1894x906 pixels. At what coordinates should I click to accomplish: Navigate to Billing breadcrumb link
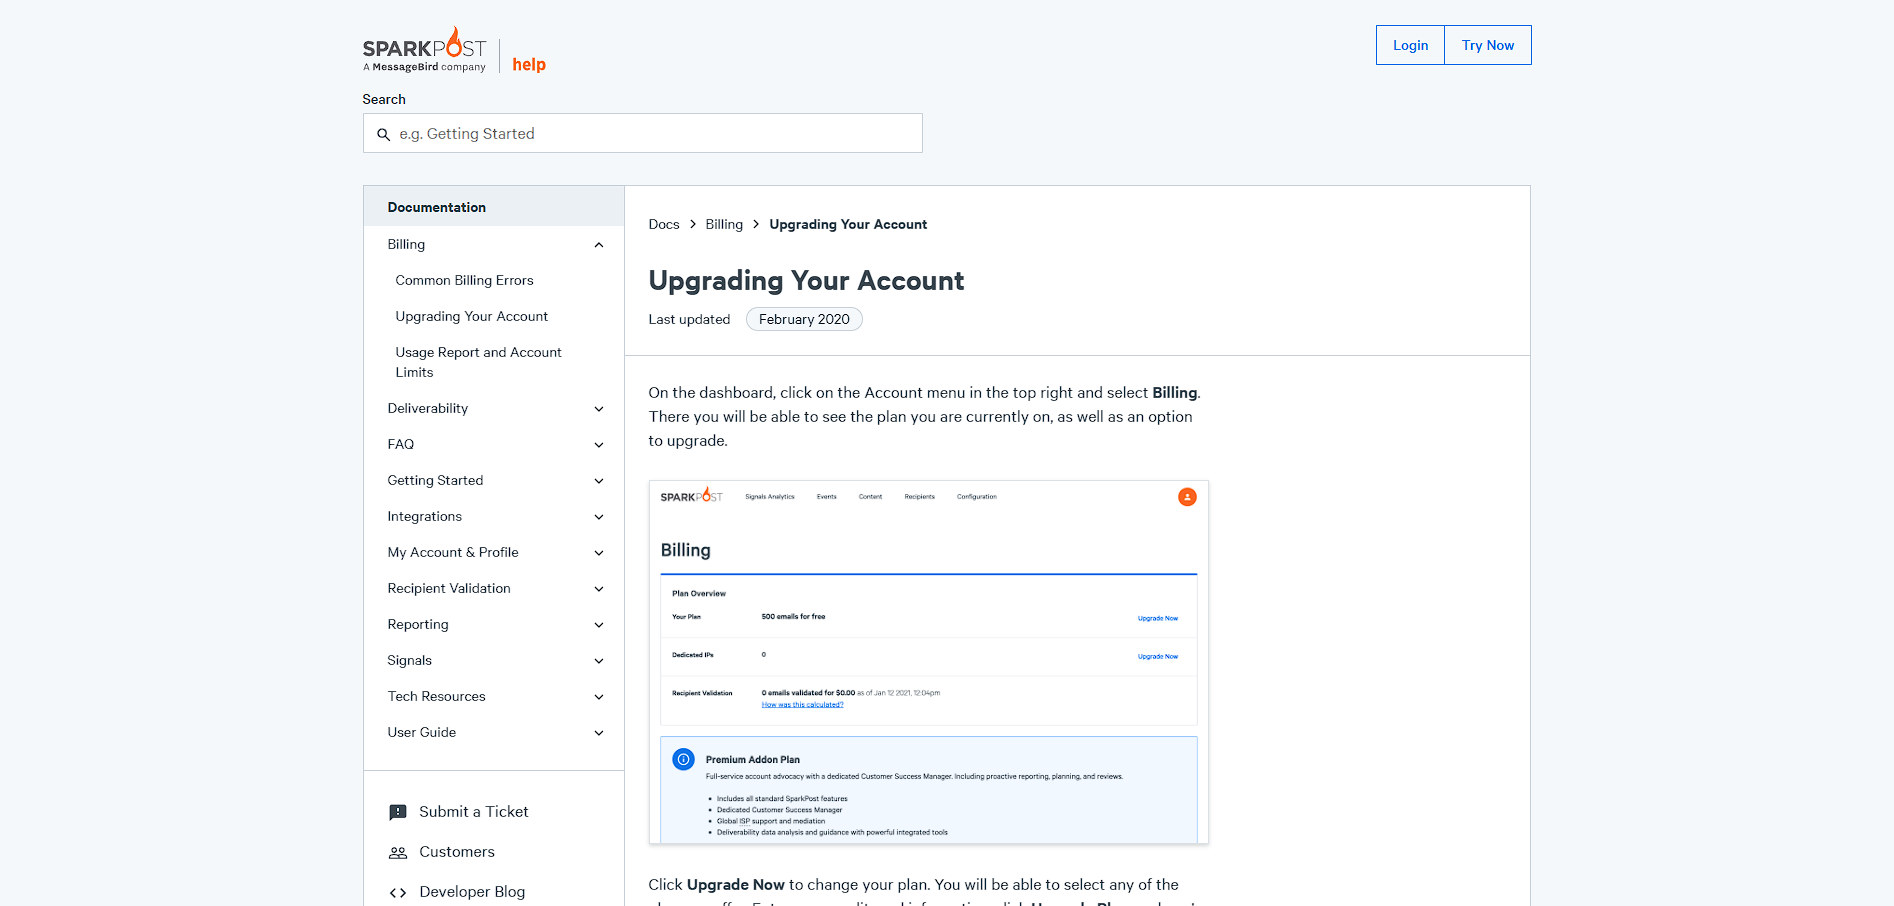tap(724, 225)
